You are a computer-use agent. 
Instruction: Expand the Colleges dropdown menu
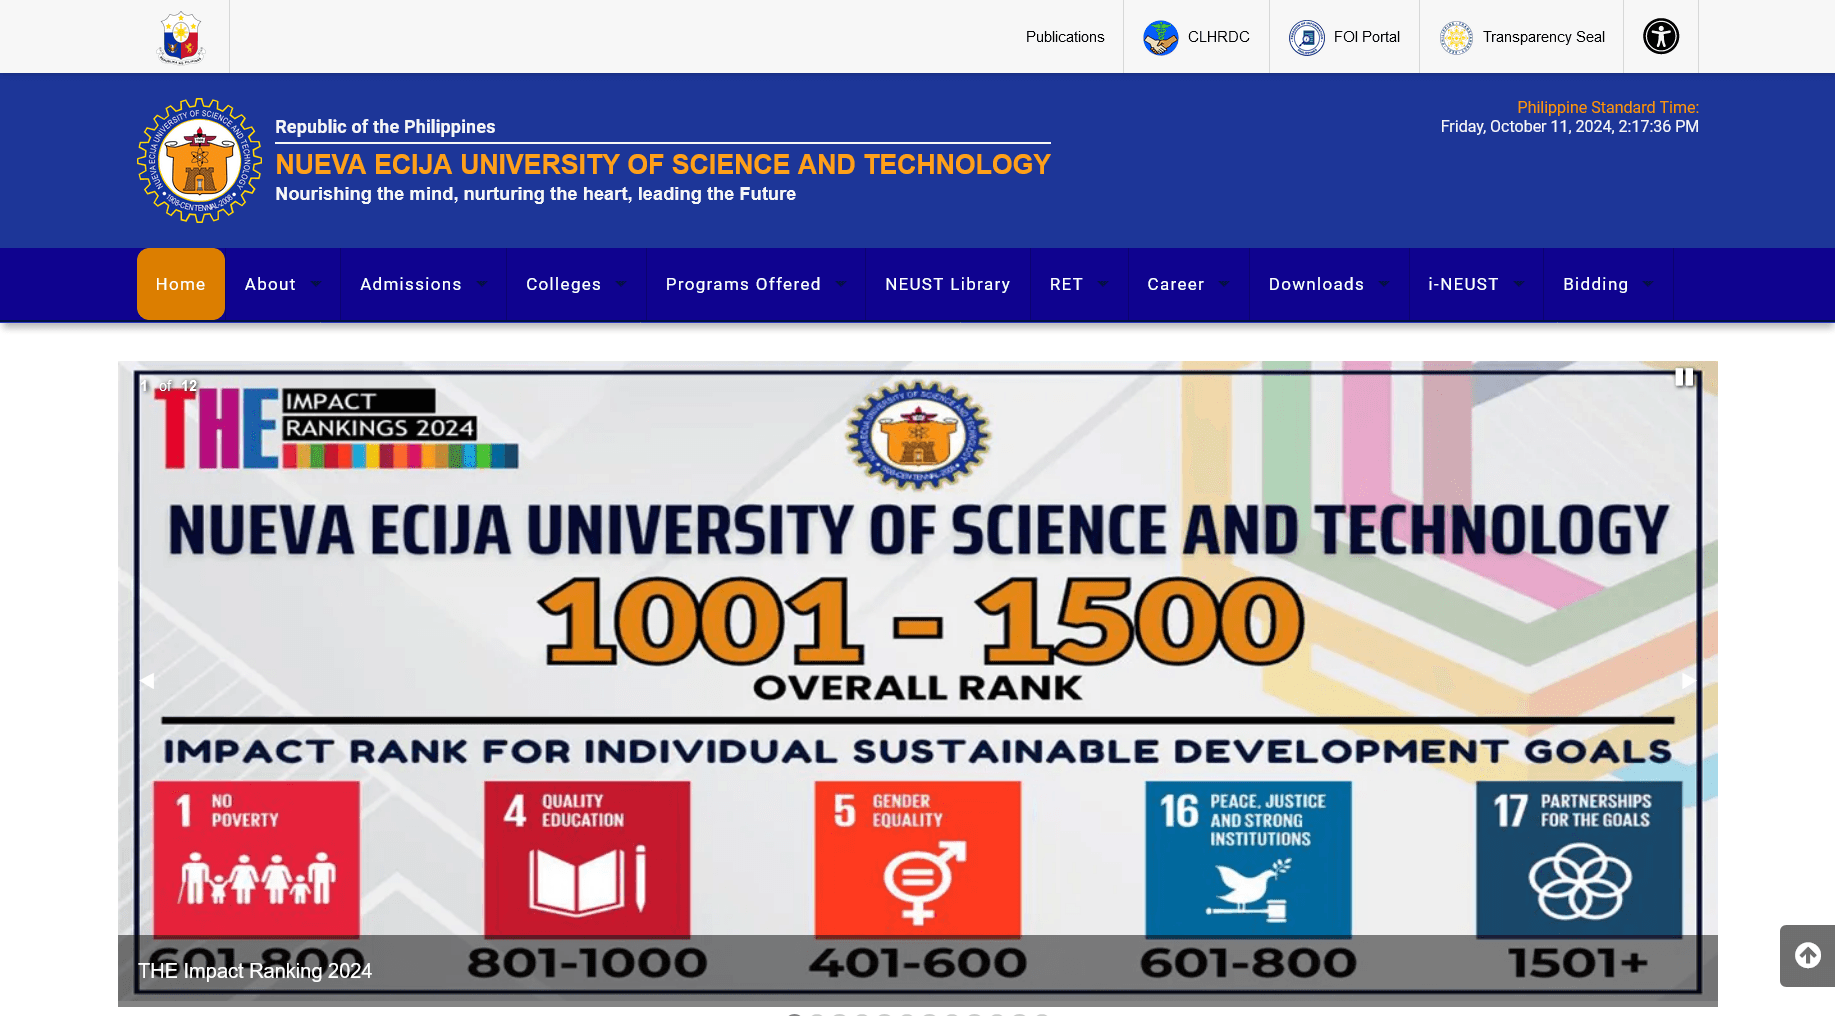tap(577, 284)
